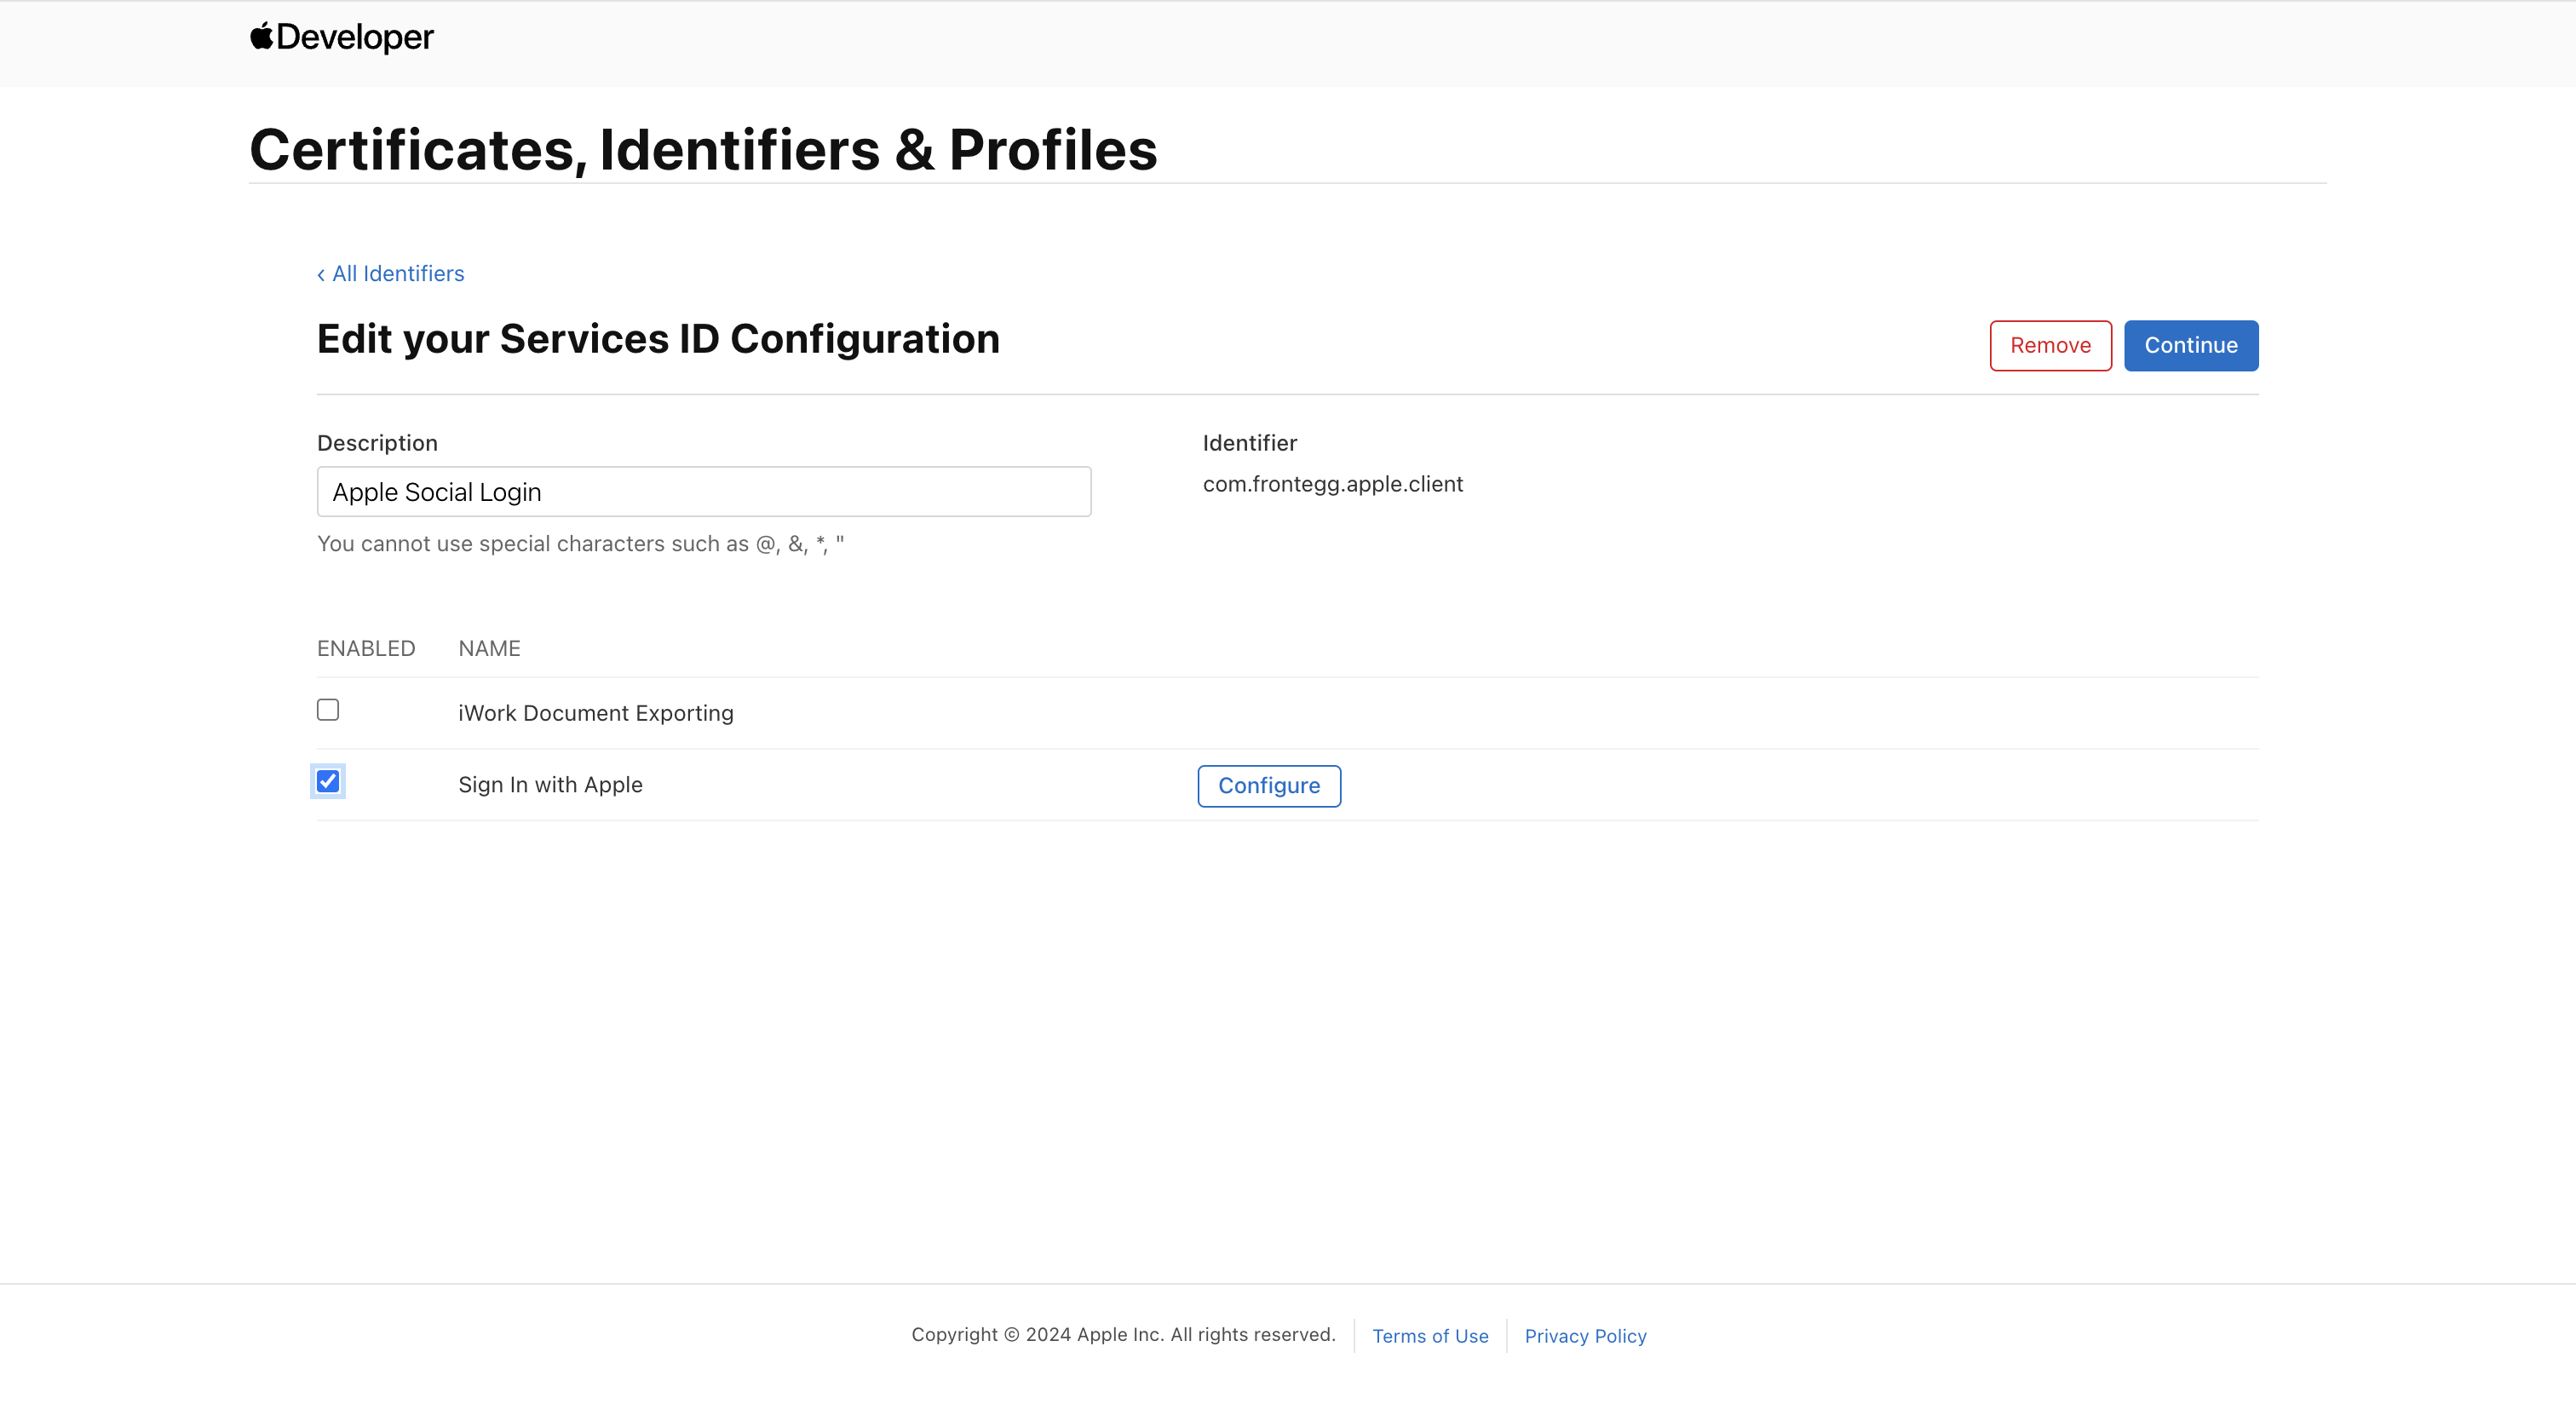Click the Apple copyright notice in footer
The image size is (2576, 1404).
pos(1123,1335)
